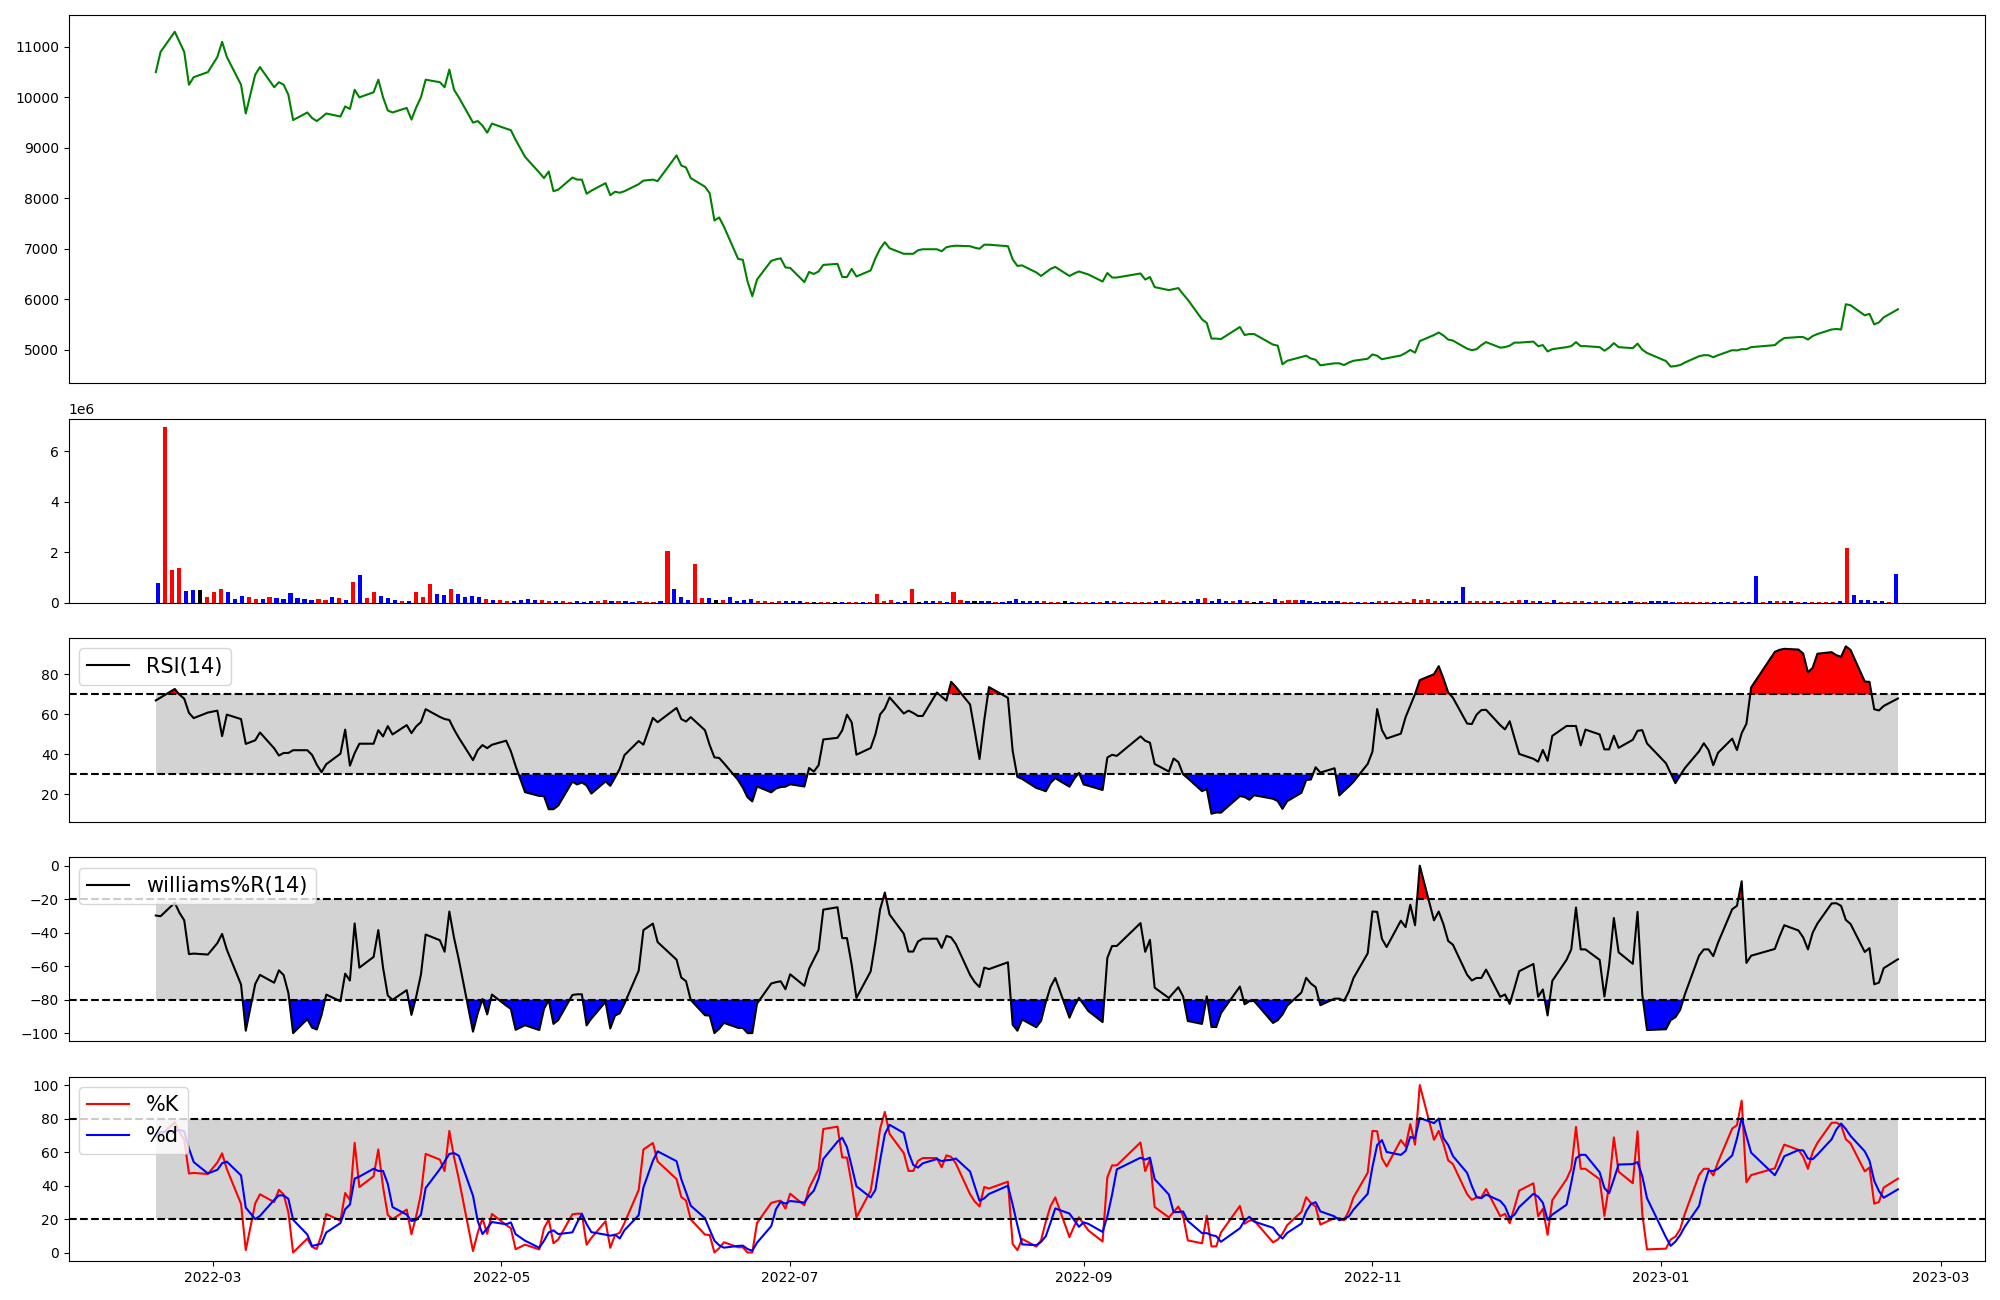Click the %d legend text

(162, 1135)
